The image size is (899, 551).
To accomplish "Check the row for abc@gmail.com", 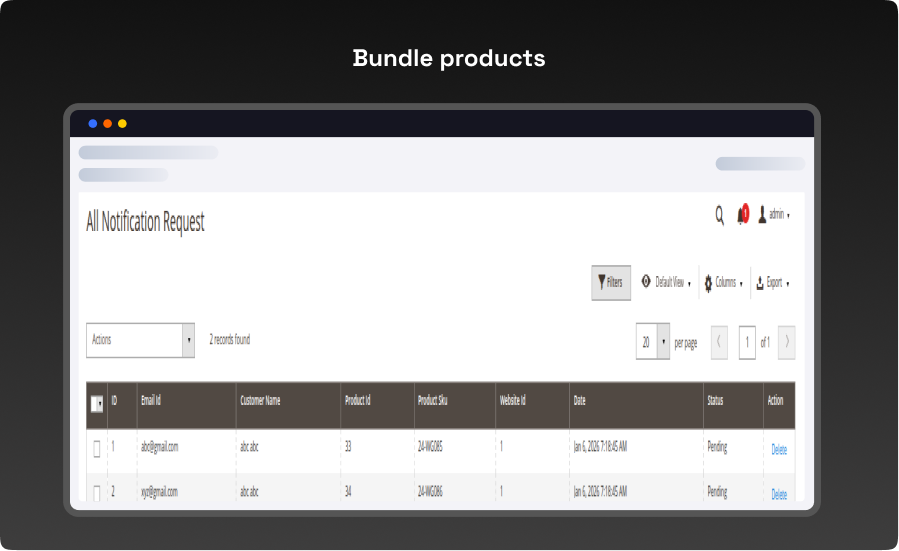I will point(97,449).
